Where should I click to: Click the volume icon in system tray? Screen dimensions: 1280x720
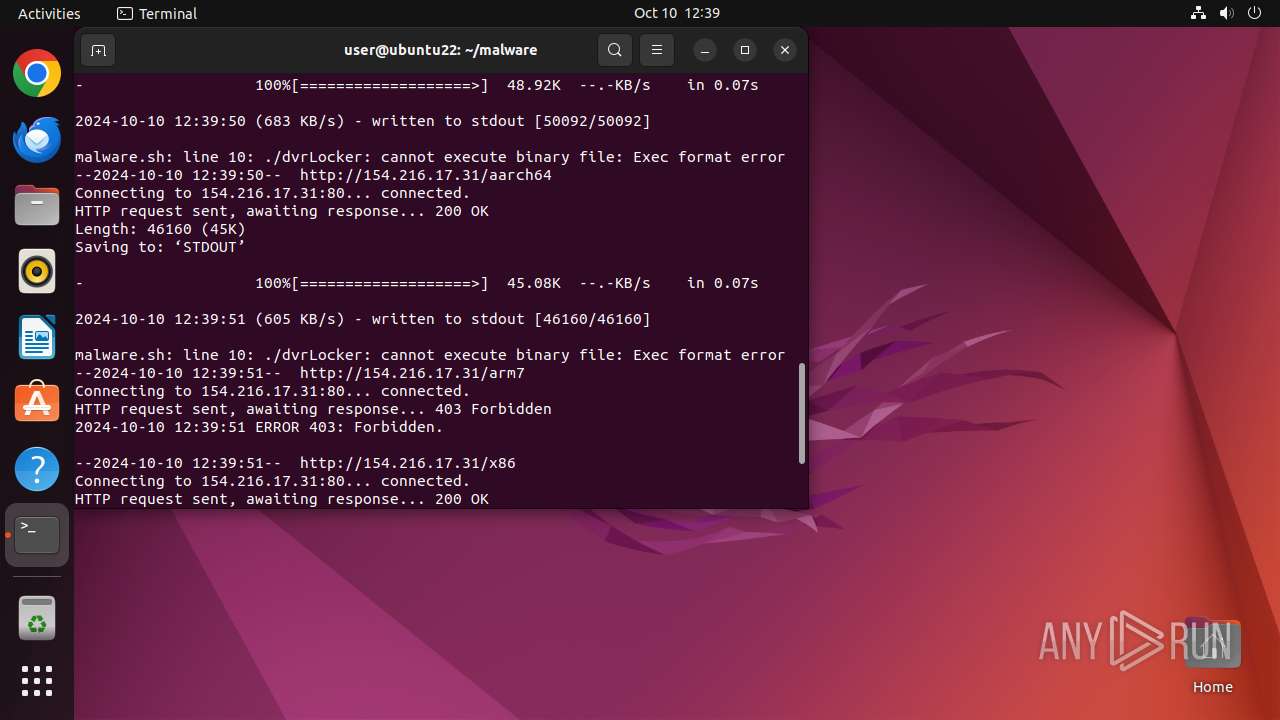click(x=1227, y=13)
